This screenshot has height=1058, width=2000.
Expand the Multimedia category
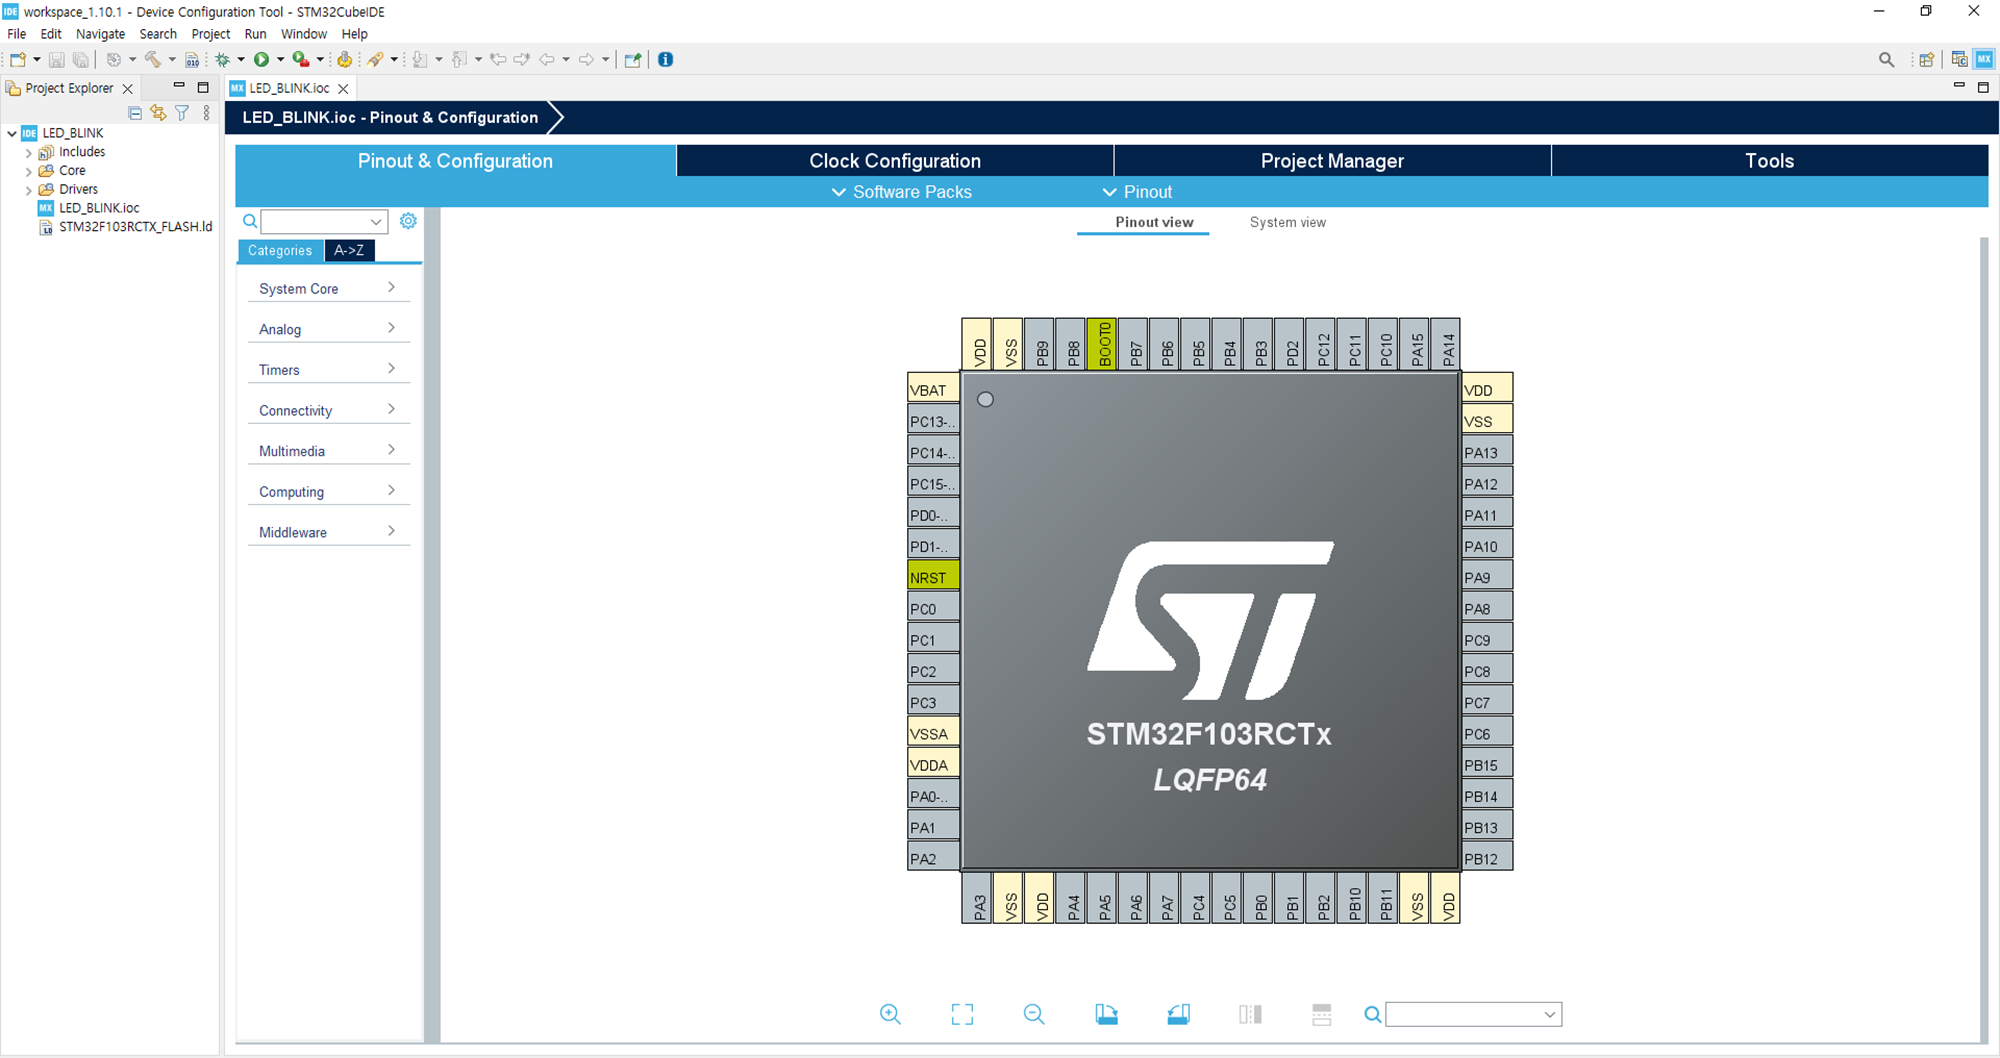point(328,451)
